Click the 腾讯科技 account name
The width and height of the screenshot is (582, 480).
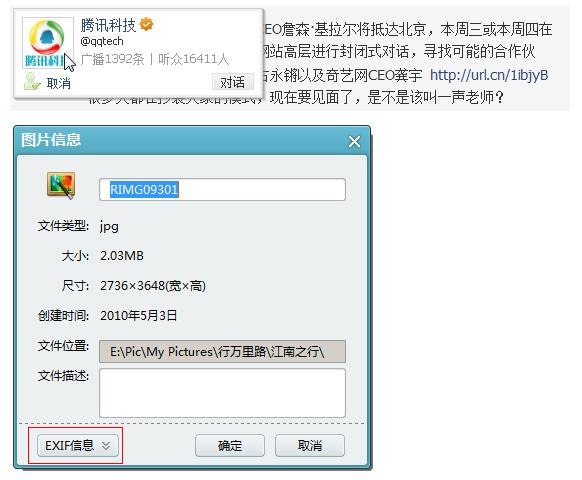108,25
